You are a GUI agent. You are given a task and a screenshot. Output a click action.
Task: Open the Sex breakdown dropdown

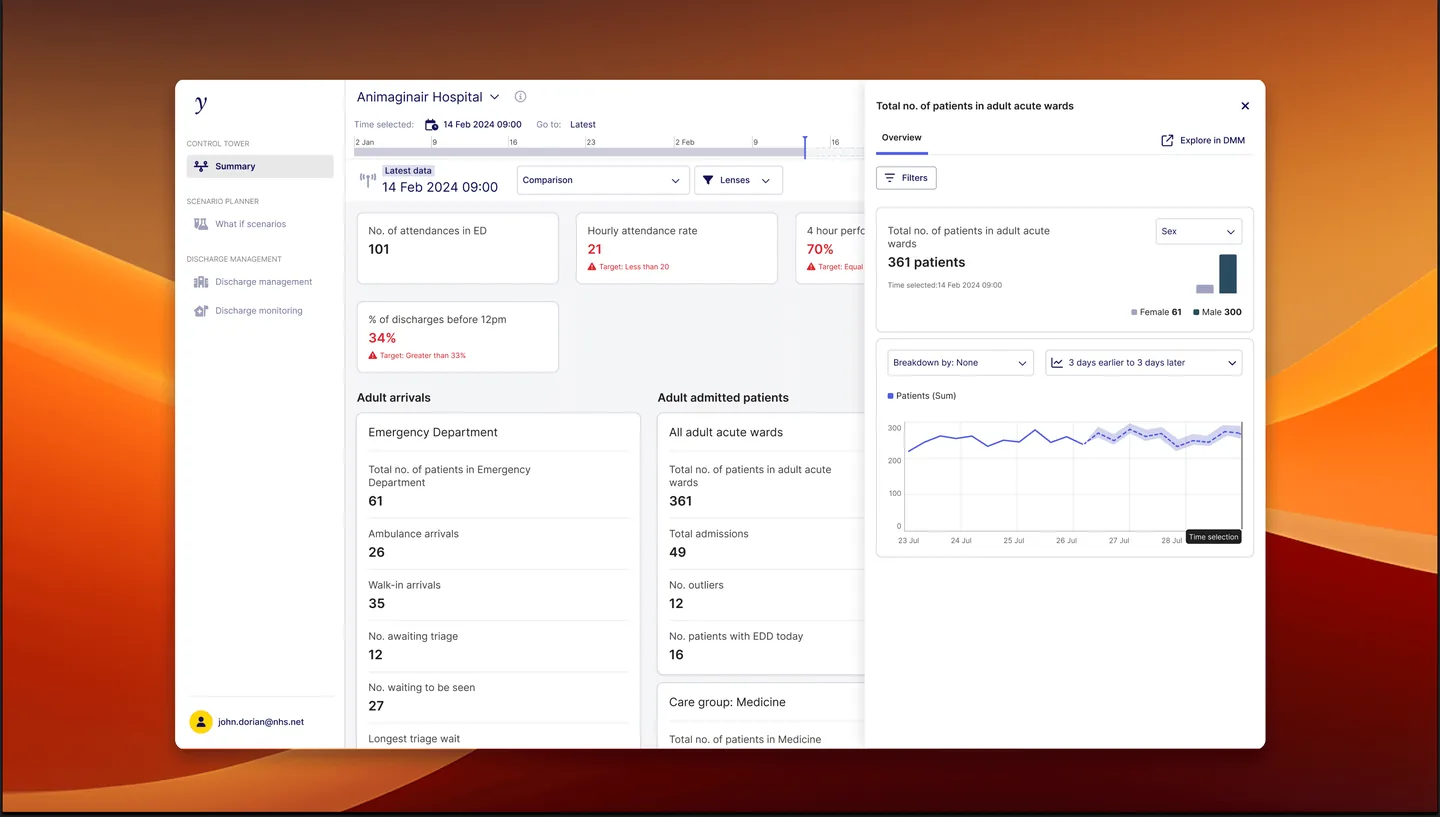coord(1198,231)
